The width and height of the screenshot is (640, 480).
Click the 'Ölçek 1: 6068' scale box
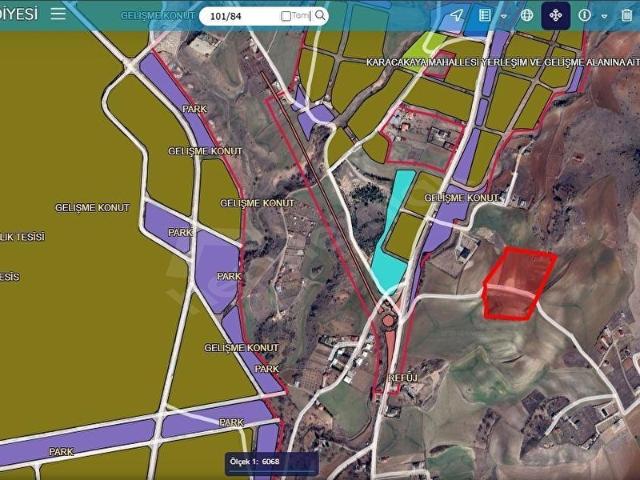[x=271, y=463]
